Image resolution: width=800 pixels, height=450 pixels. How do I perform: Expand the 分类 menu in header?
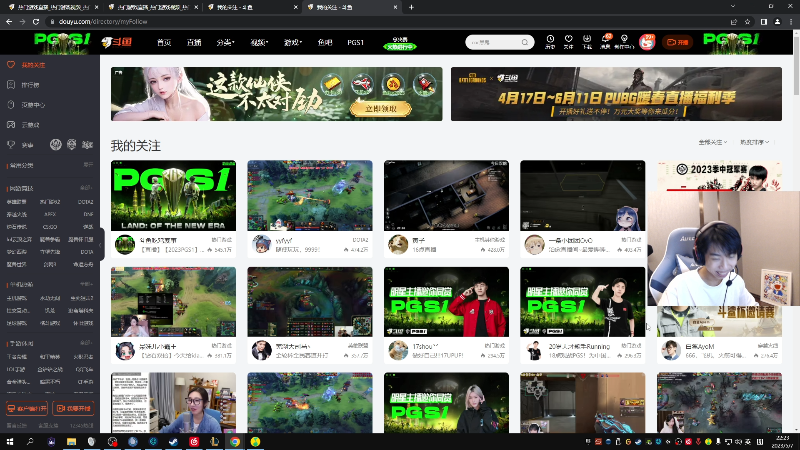pyautogui.click(x=225, y=42)
